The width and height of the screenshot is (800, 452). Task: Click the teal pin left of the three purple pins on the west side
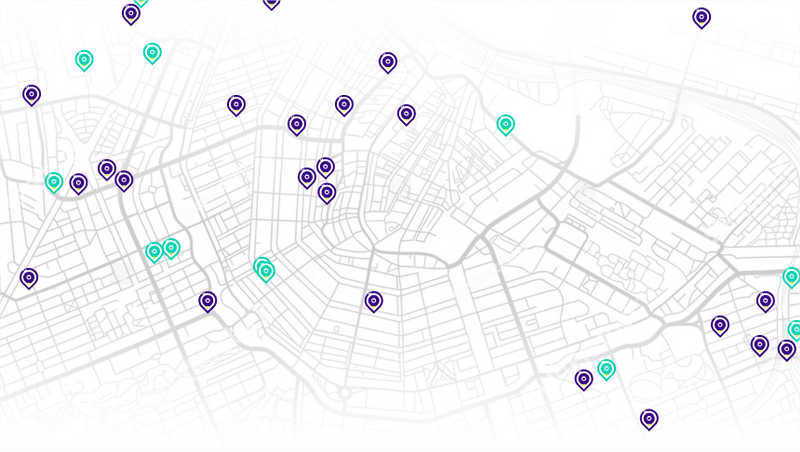tap(54, 183)
